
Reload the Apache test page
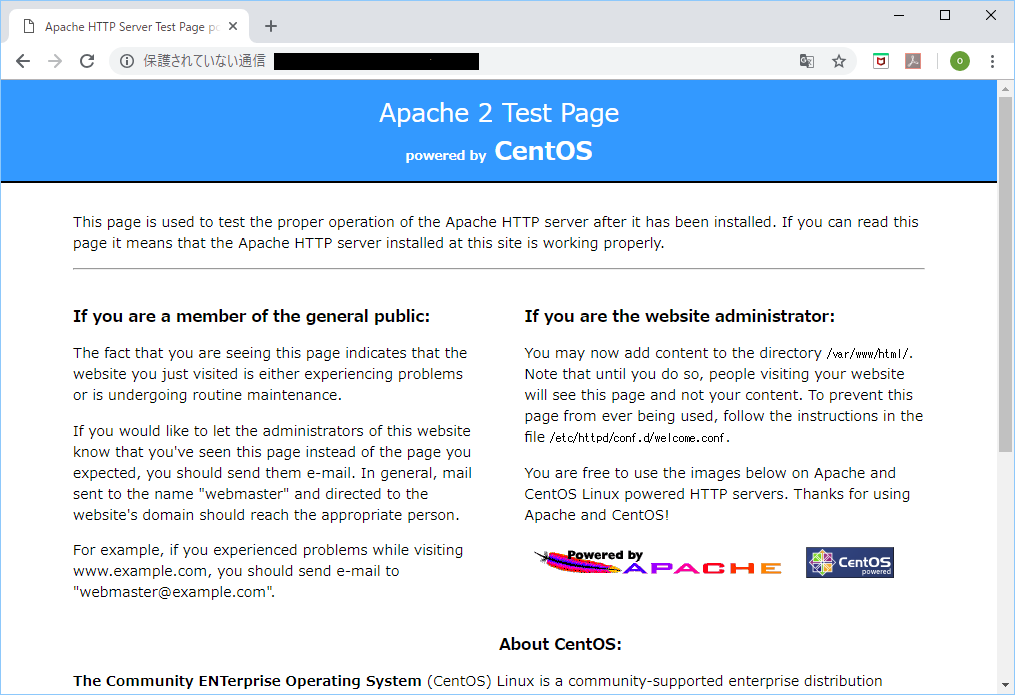87,61
